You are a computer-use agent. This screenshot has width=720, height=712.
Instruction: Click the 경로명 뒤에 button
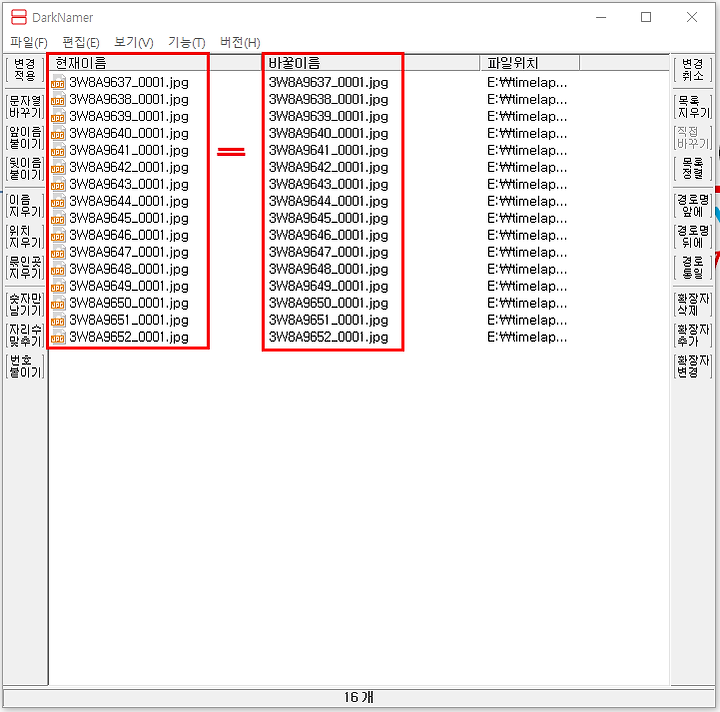point(692,236)
